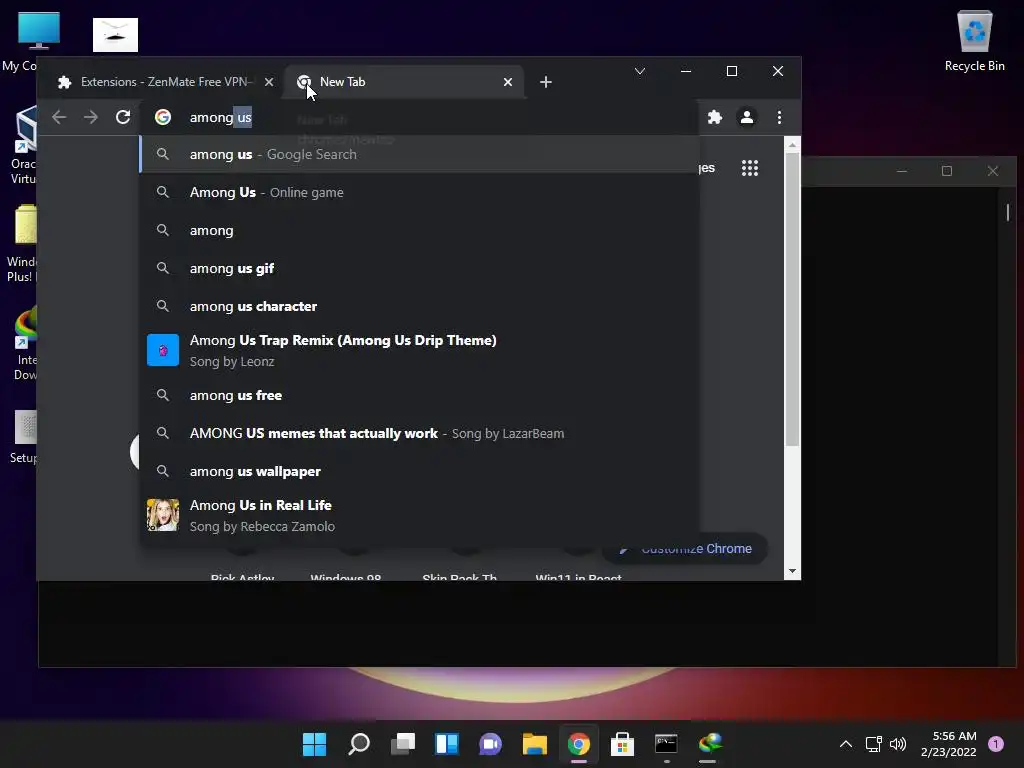Minimize the background black window
Viewport: 1024px width, 768px height.
coord(902,171)
